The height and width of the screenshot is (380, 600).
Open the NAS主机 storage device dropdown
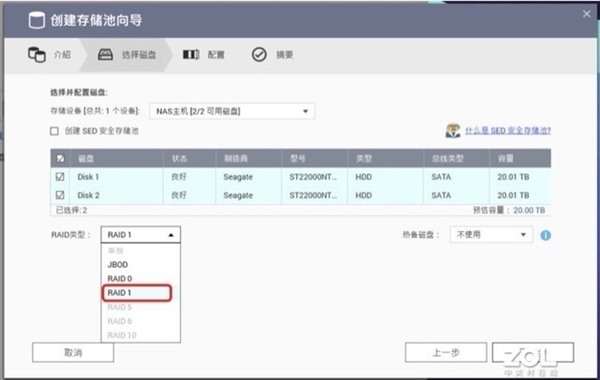click(x=232, y=111)
